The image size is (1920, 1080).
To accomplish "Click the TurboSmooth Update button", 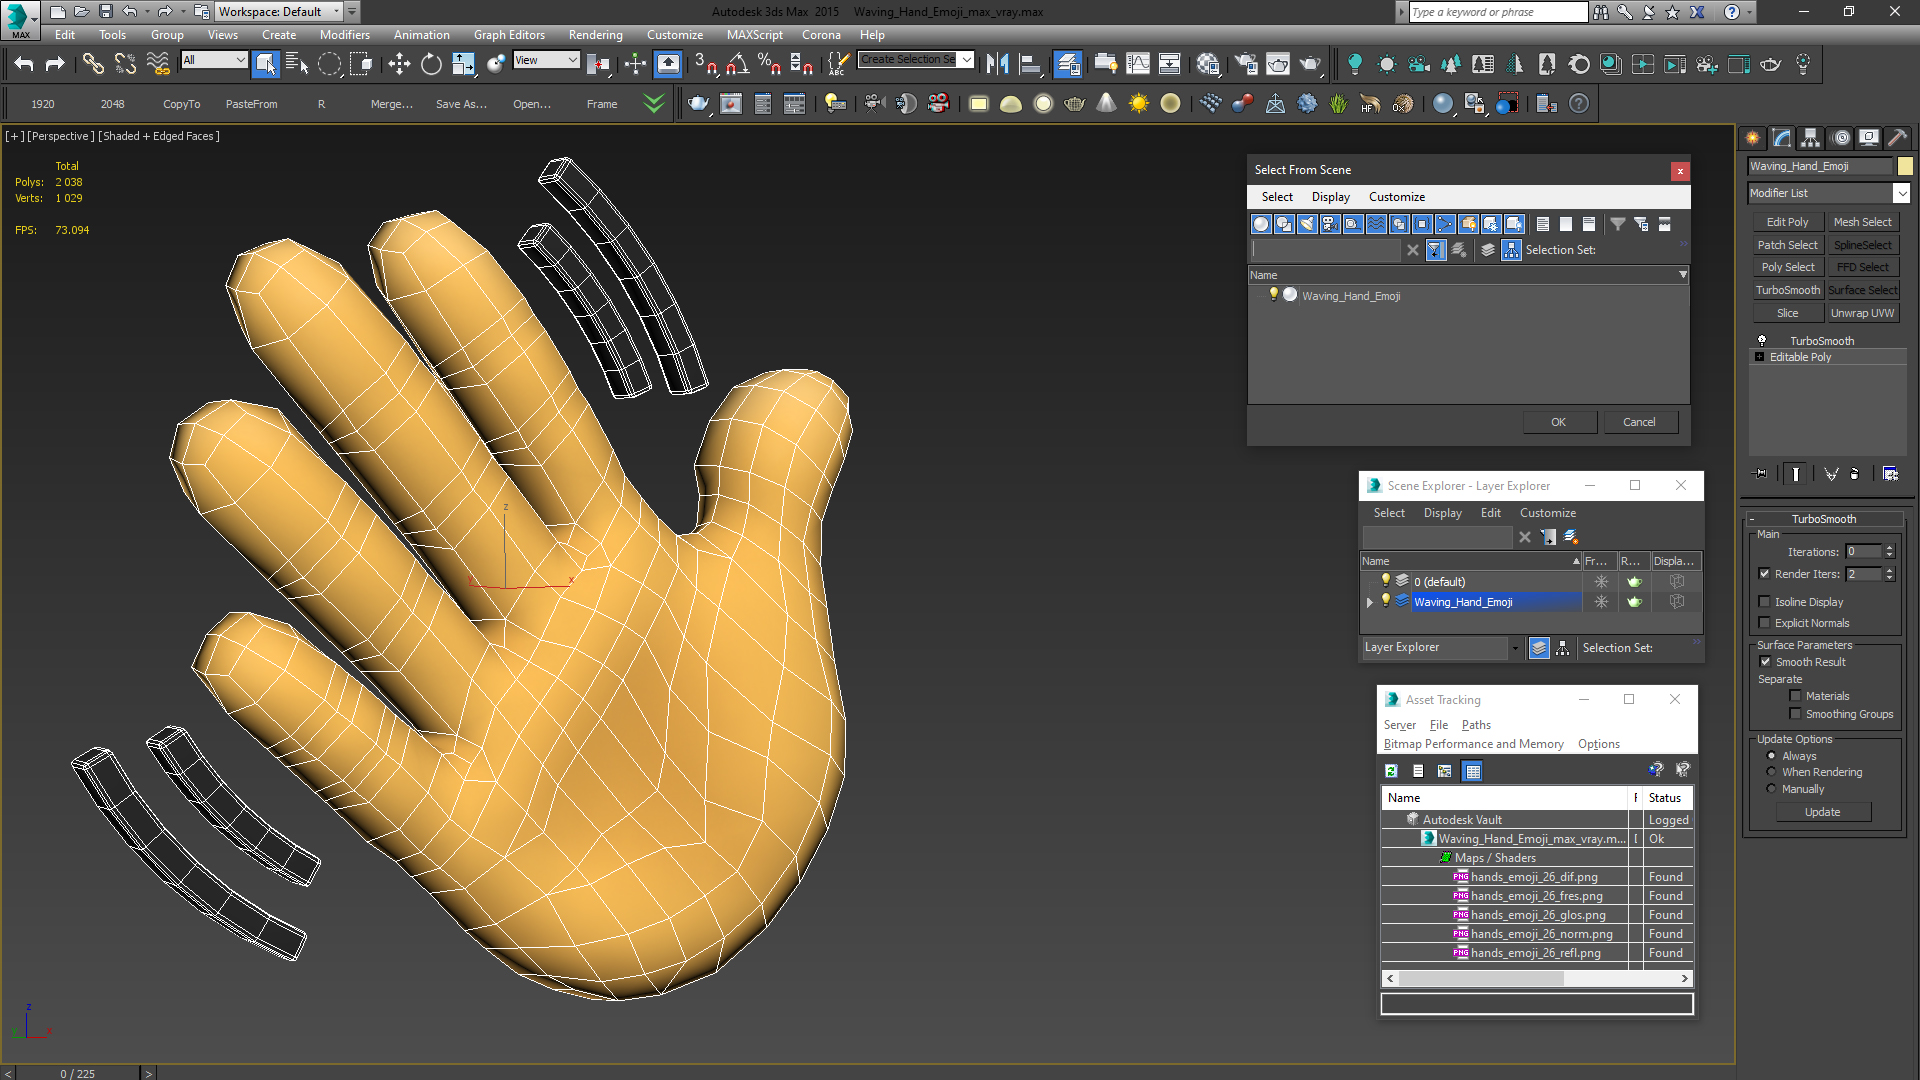I will point(1822,812).
